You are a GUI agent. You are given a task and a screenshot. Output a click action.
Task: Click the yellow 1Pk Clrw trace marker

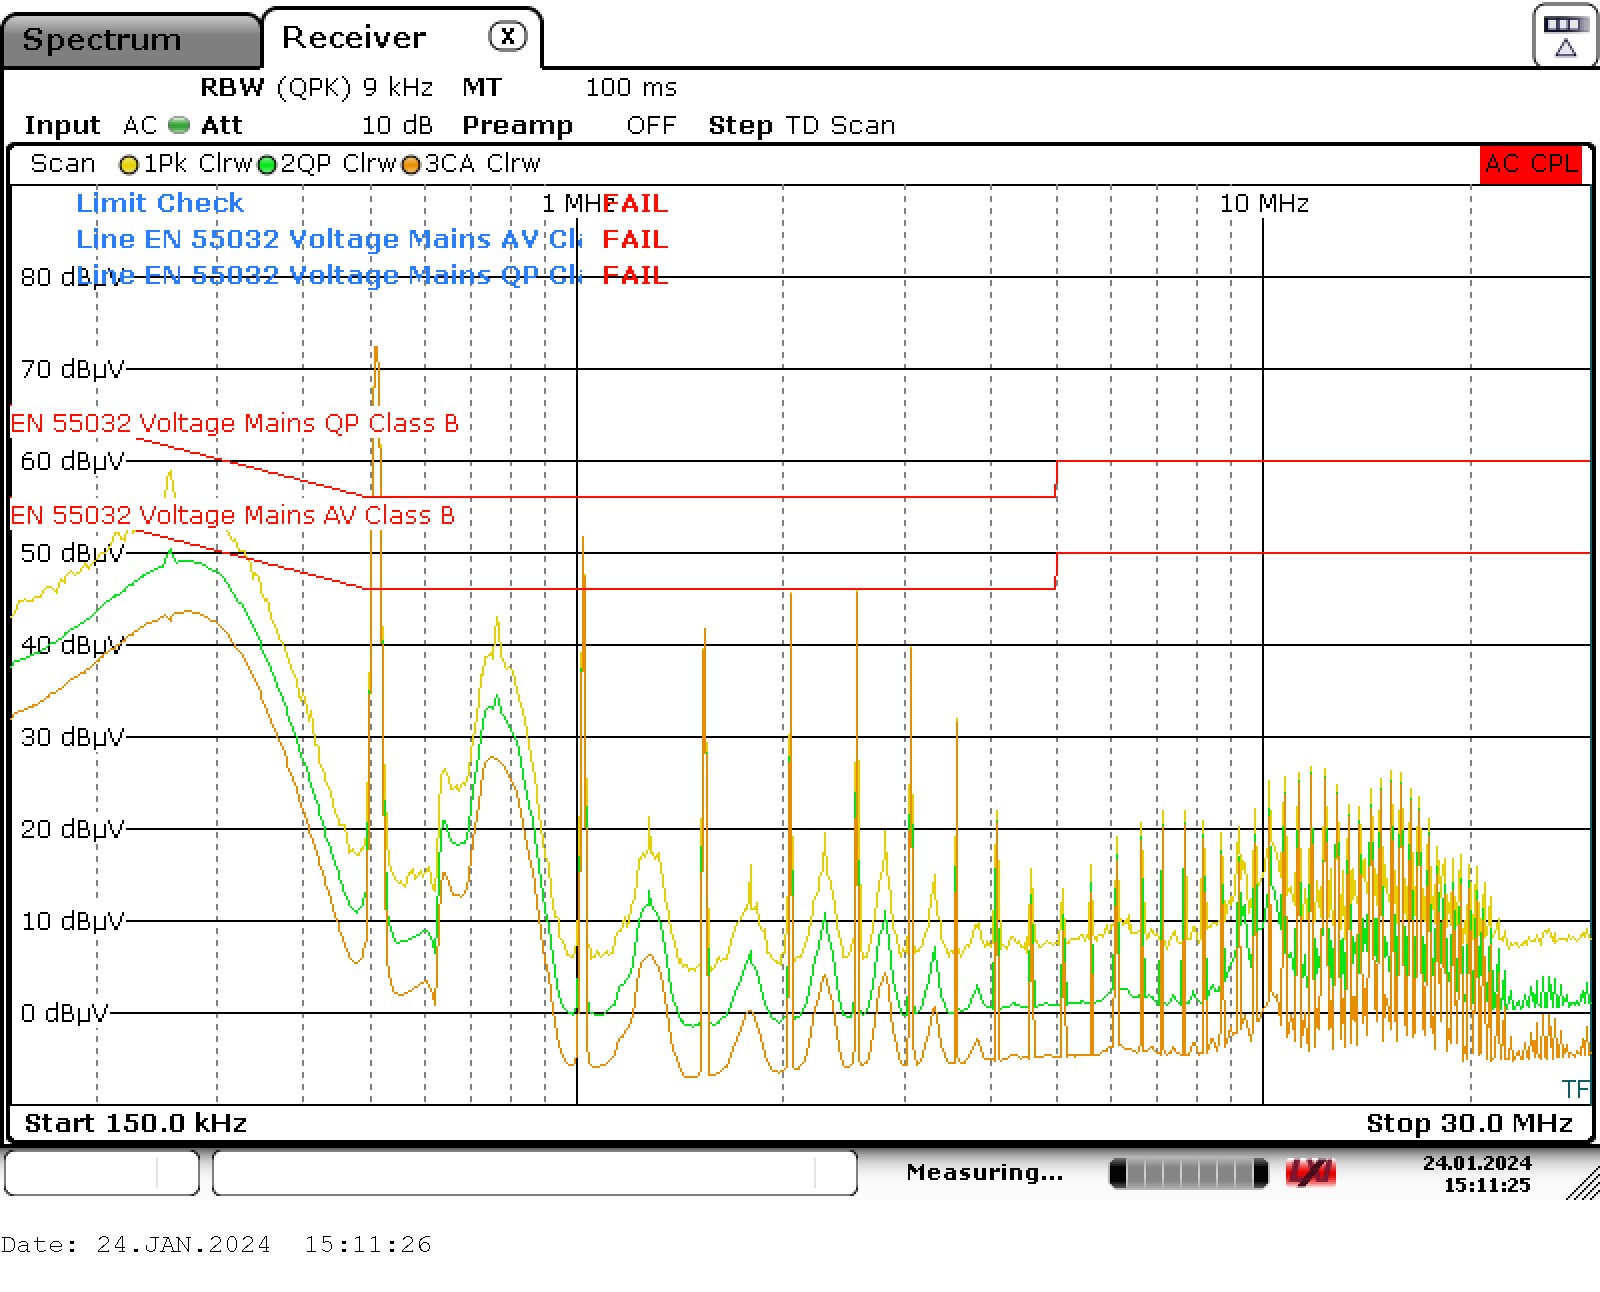pos(129,165)
